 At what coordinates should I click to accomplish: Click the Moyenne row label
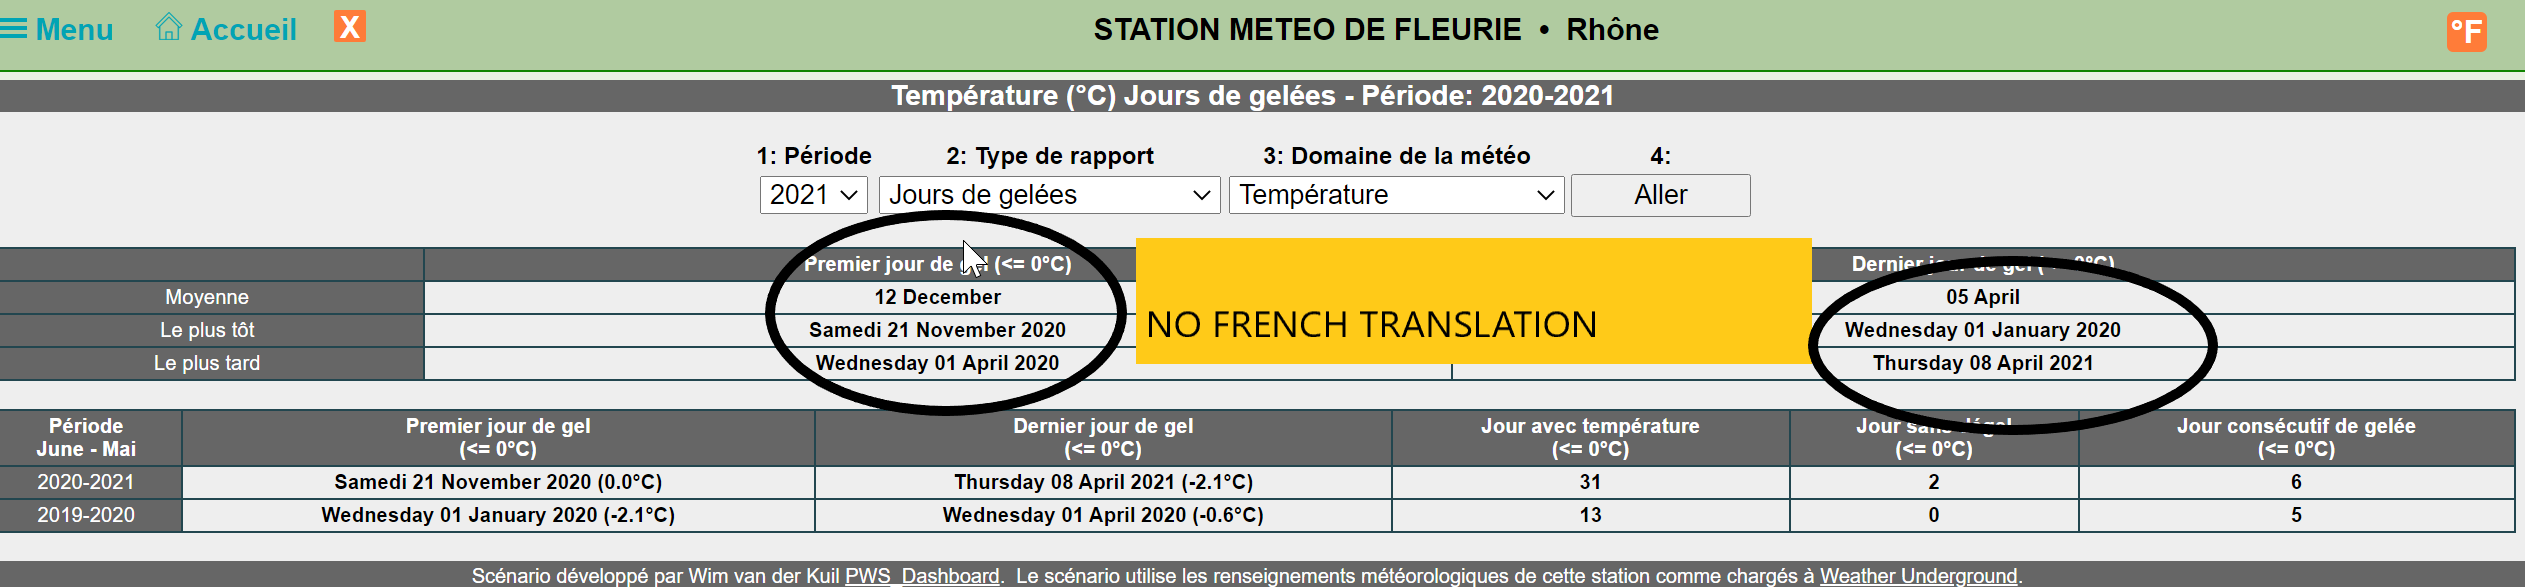[x=207, y=297]
